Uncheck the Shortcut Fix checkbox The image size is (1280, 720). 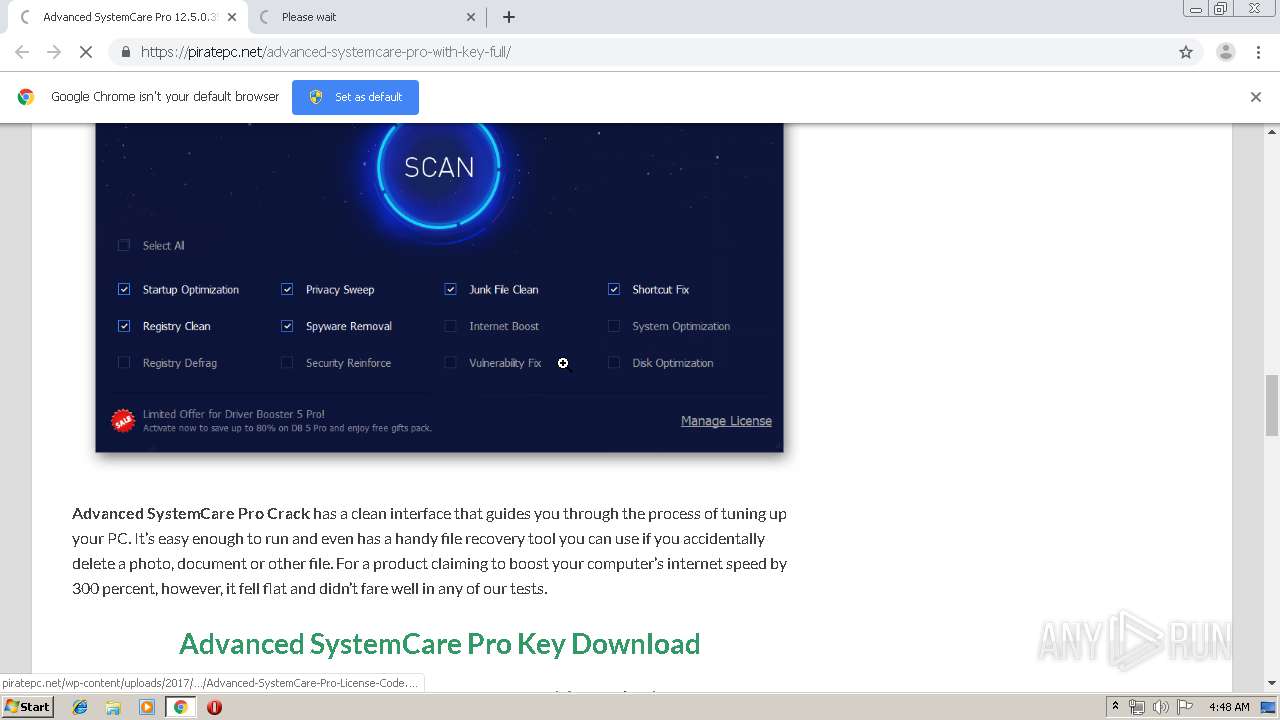(614, 290)
